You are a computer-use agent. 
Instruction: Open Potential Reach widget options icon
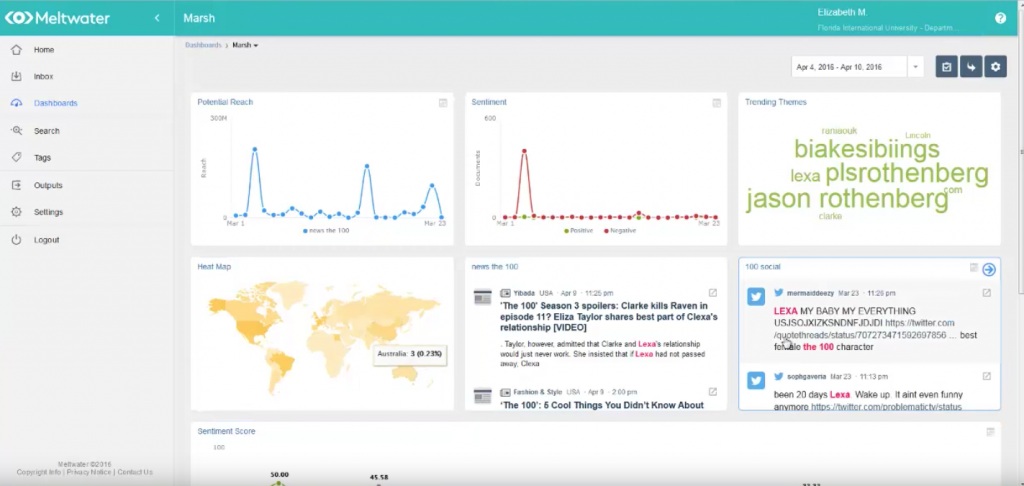[443, 103]
